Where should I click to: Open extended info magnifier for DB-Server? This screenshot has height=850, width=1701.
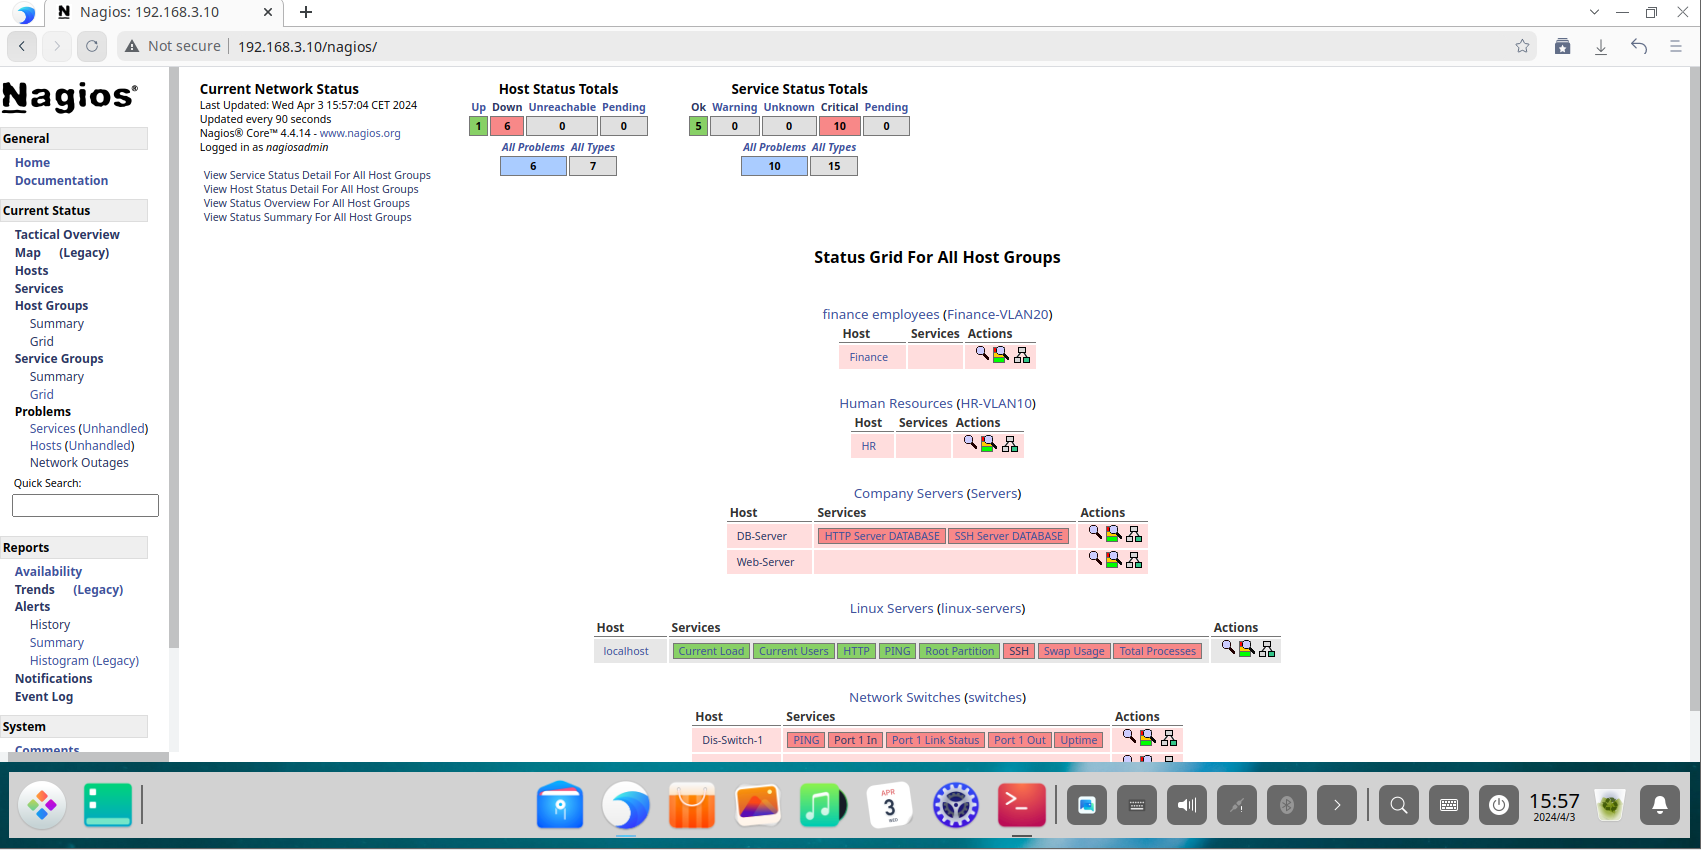click(x=1095, y=533)
